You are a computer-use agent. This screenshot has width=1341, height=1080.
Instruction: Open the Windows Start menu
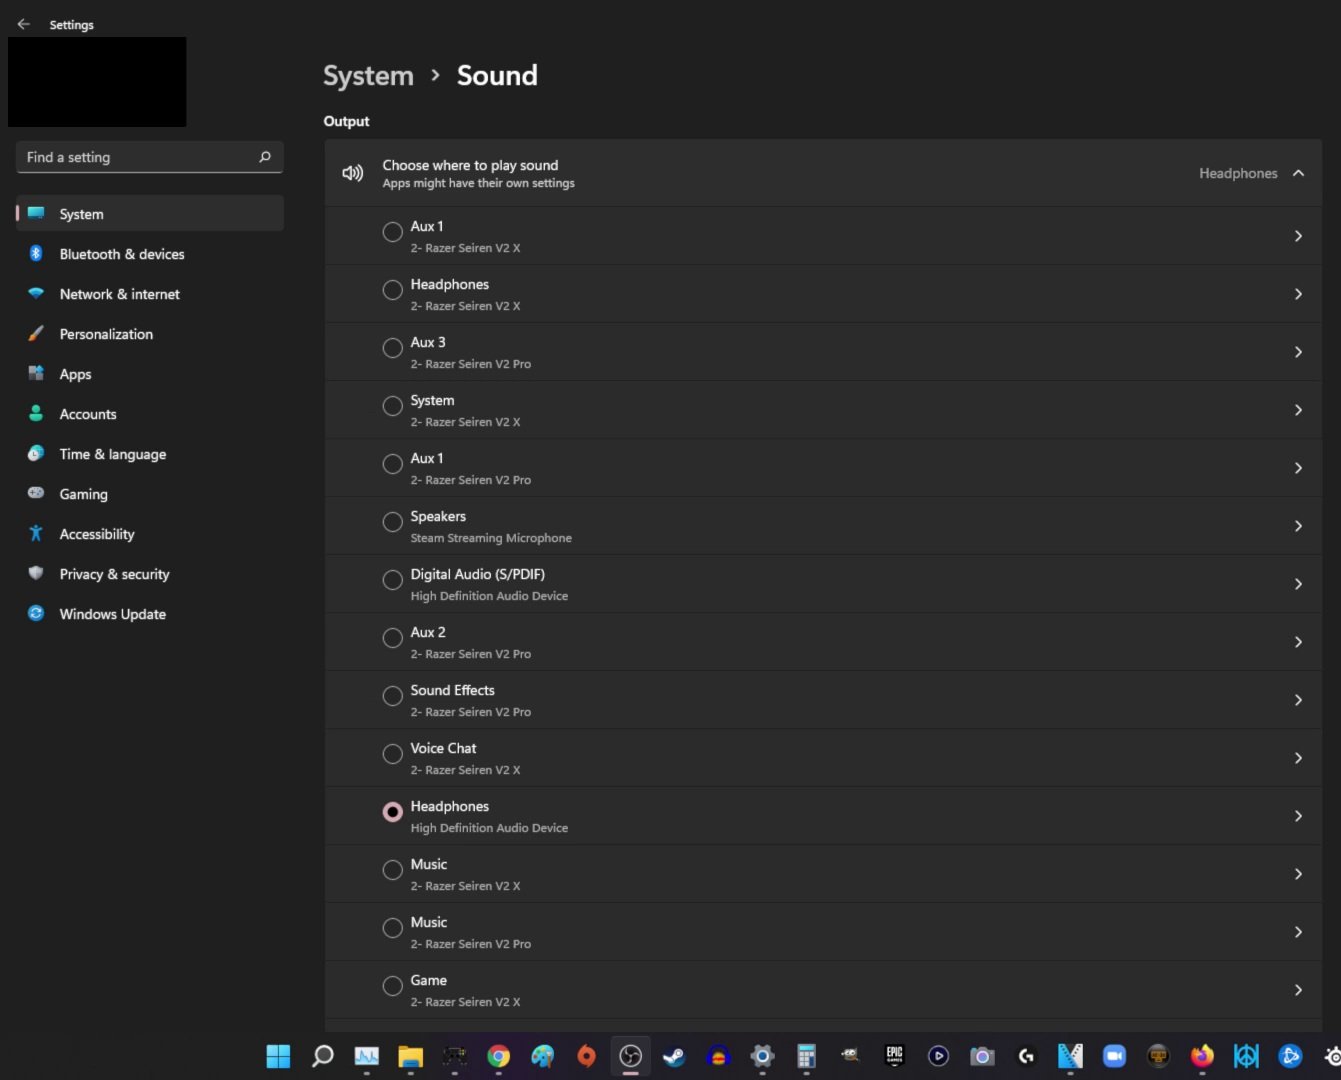(278, 1056)
